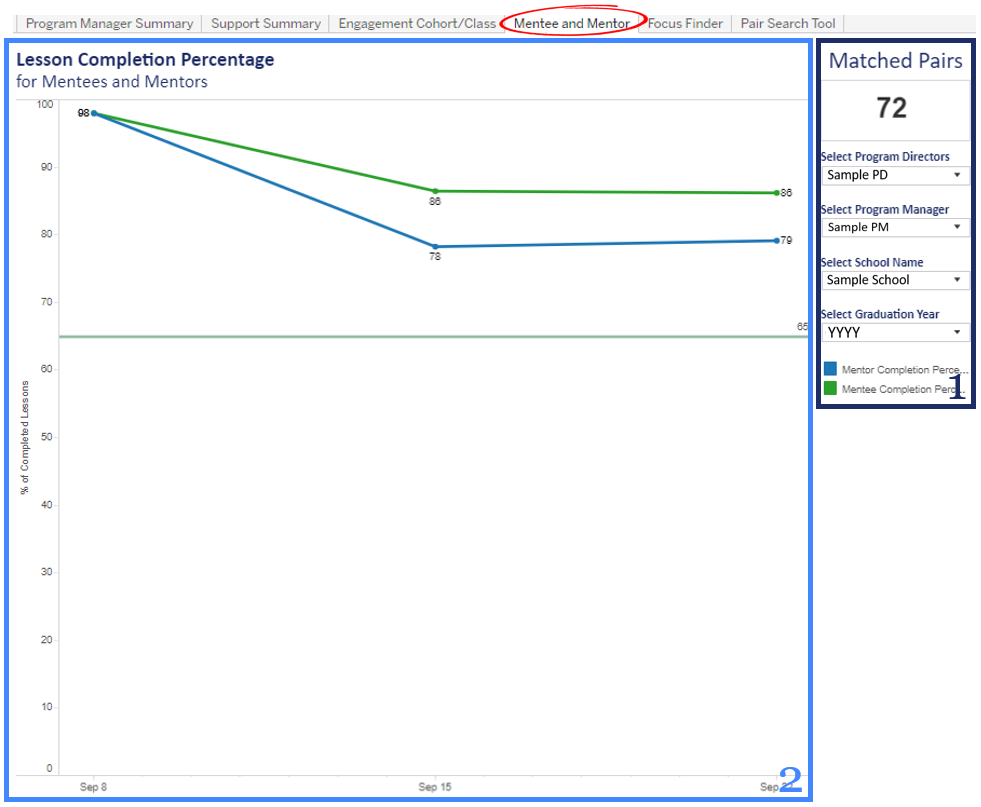Select the Mentee and Mentor tab
This screenshot has width=981, height=807.
click(x=572, y=24)
